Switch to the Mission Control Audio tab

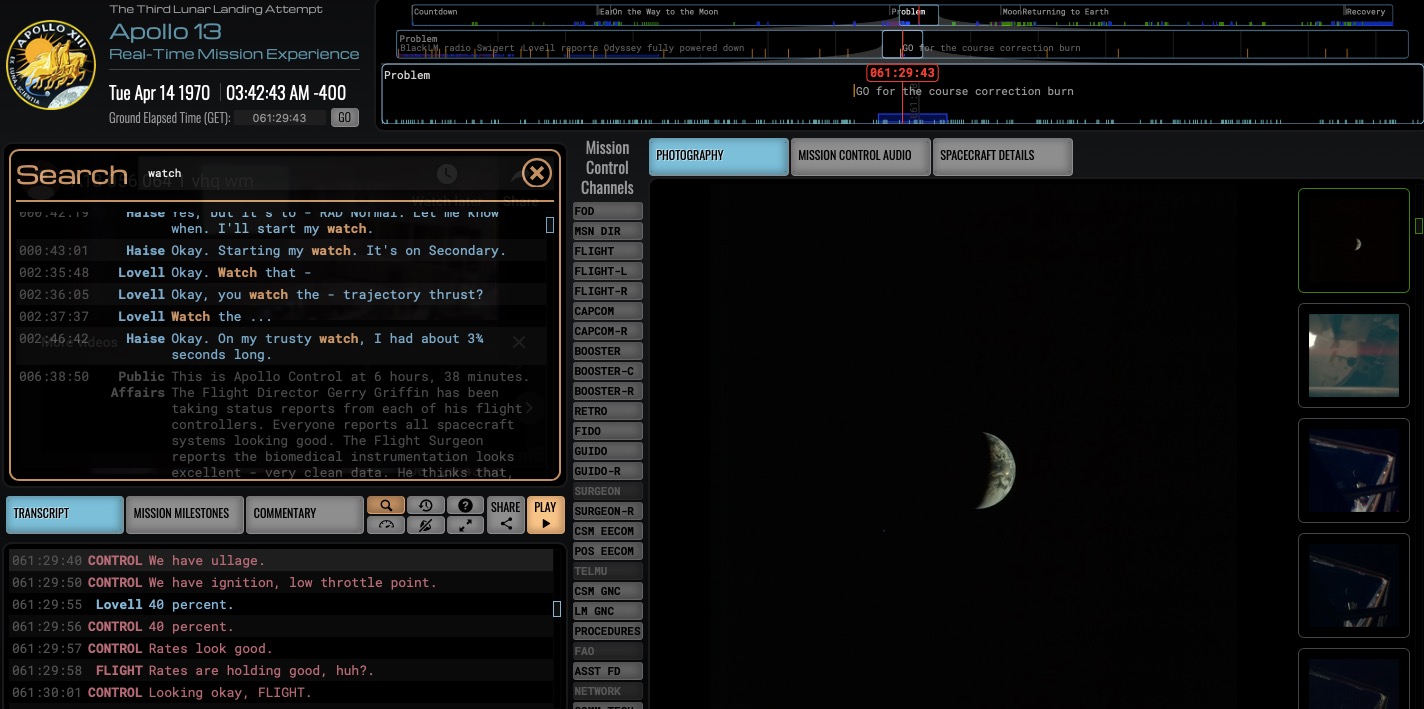(x=860, y=156)
